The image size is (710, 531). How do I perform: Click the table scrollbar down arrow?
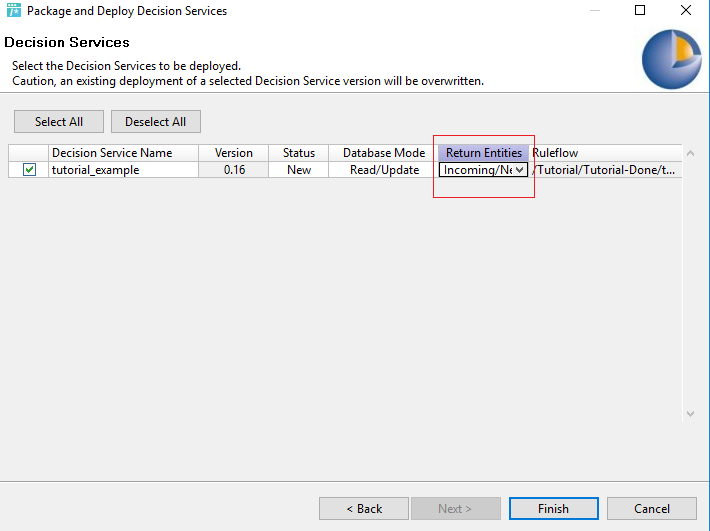pyautogui.click(x=691, y=414)
